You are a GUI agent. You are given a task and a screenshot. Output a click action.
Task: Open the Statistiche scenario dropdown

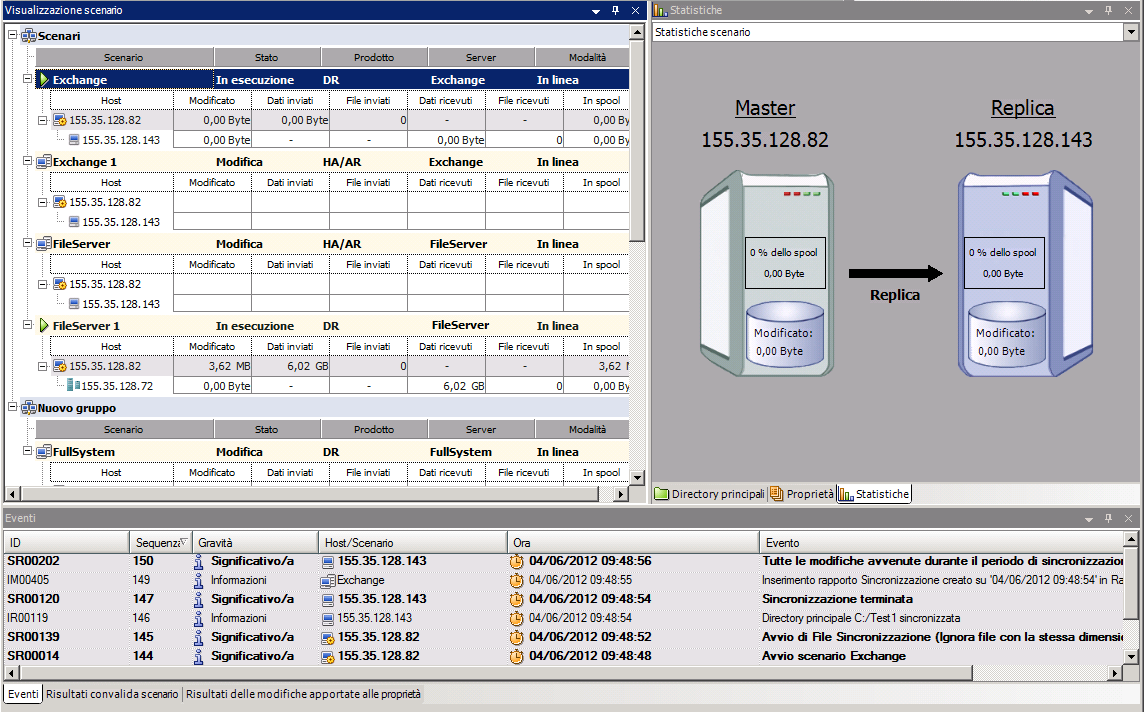click(x=1131, y=32)
